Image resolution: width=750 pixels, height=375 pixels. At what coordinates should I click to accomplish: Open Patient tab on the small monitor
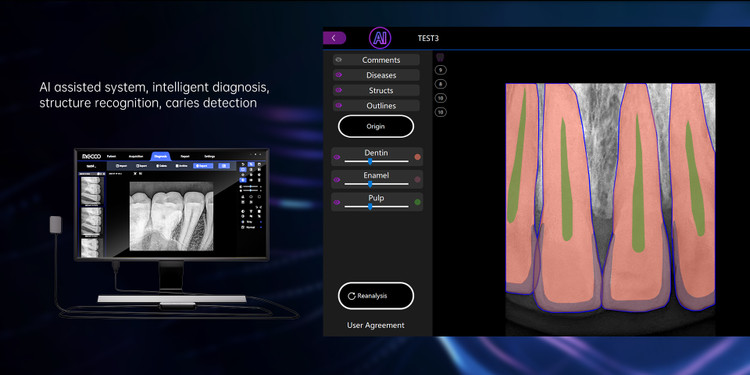click(x=111, y=156)
